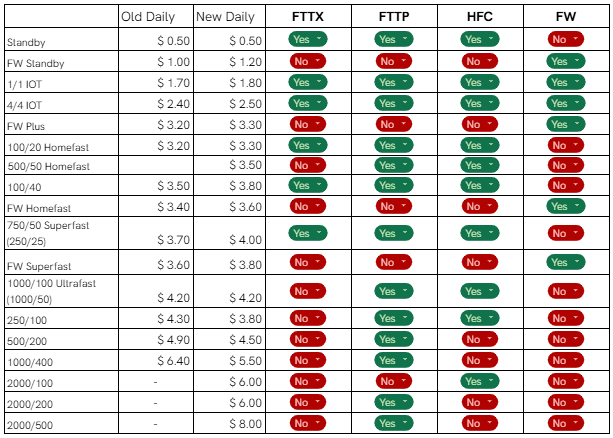Click the 250/100 plan name cell
The height and width of the screenshot is (438, 613).
tap(60, 318)
